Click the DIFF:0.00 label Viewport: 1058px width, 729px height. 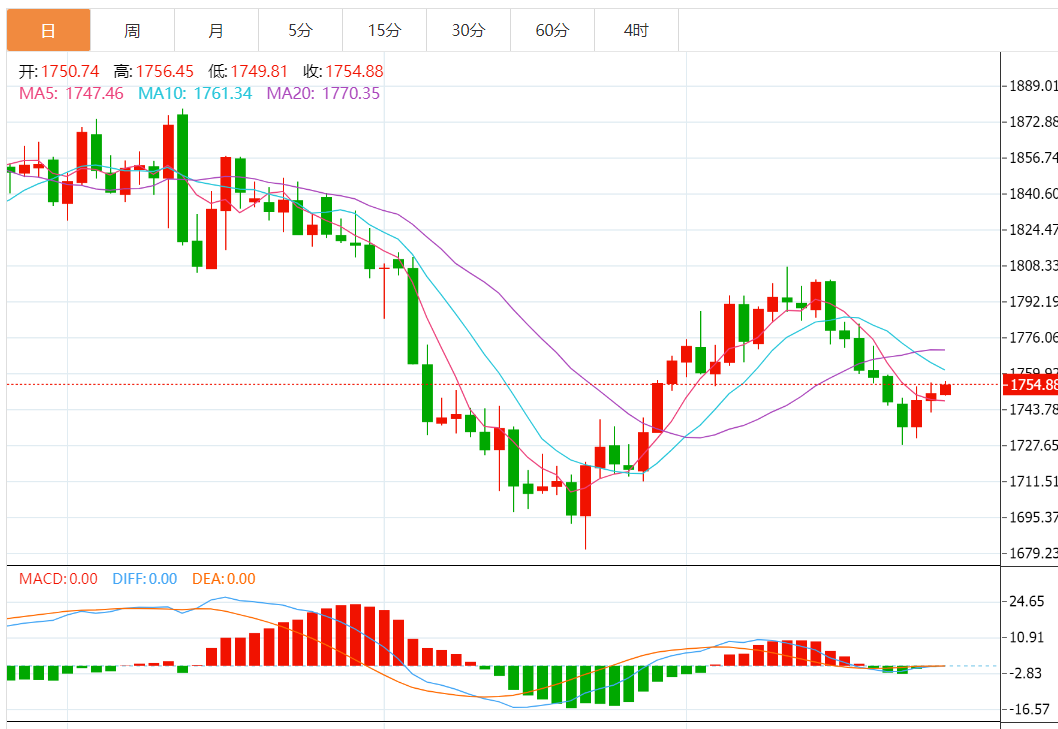[144, 579]
